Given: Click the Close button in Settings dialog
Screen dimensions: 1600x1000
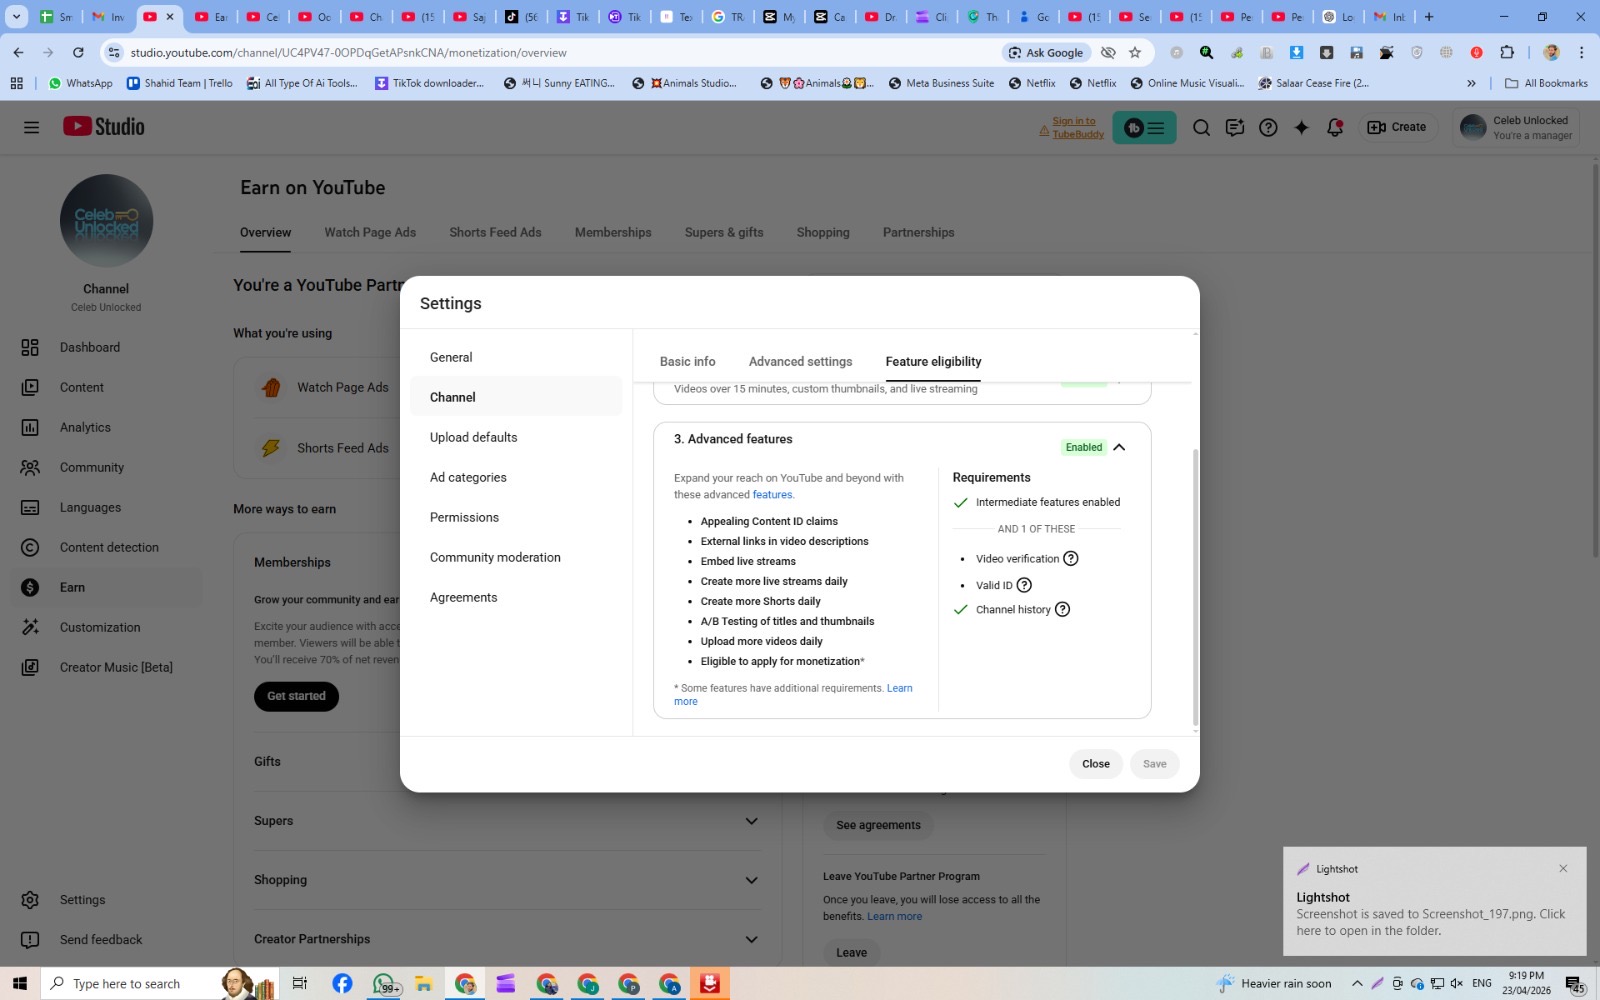Looking at the screenshot, I should [x=1096, y=764].
